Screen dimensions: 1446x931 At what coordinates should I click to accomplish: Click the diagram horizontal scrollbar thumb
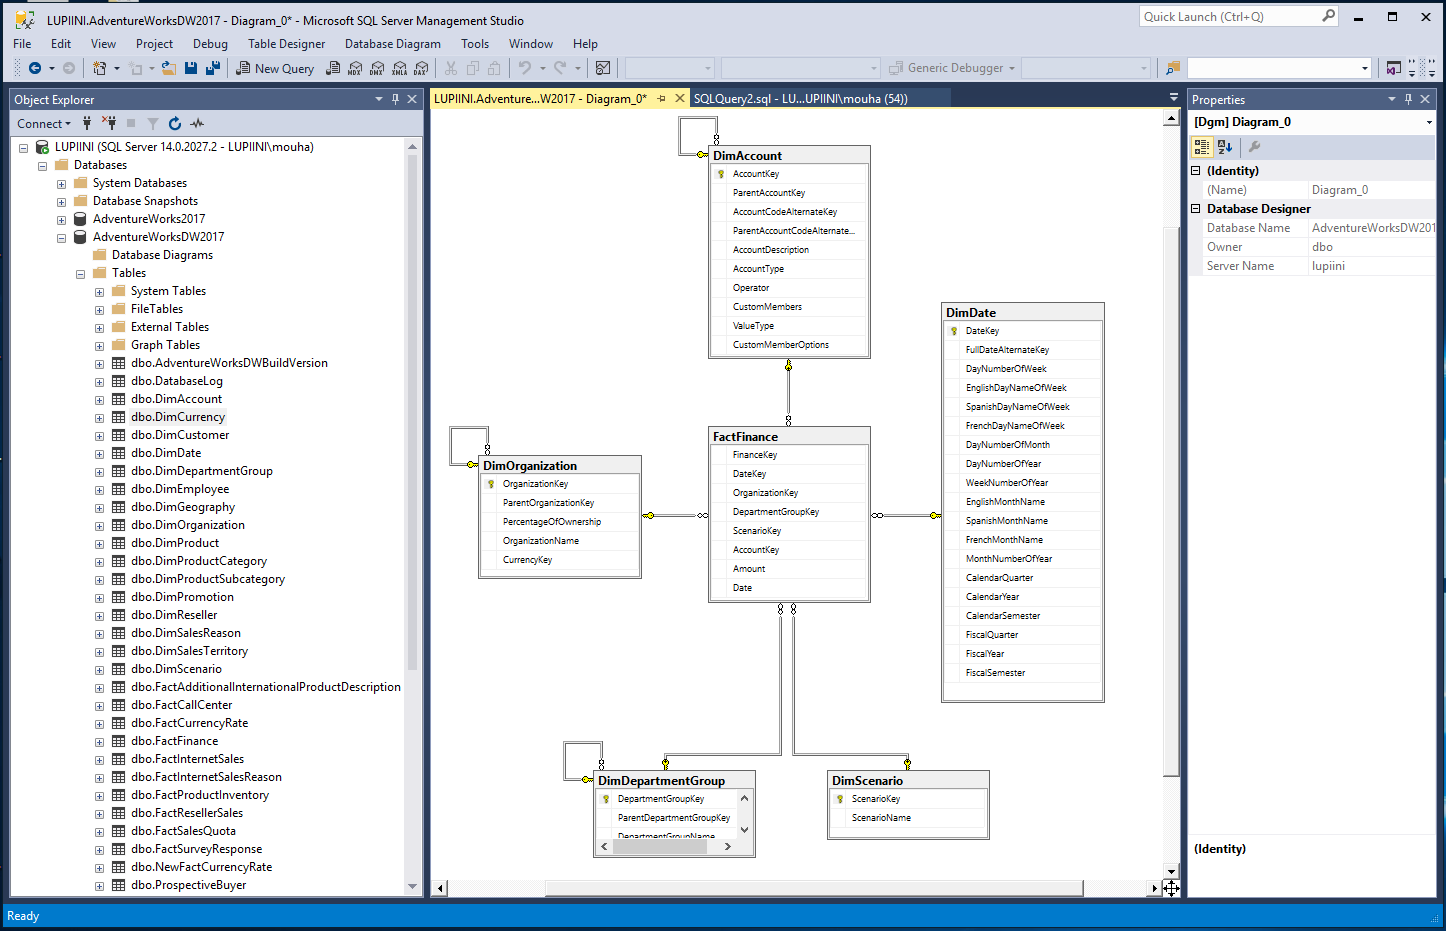(x=814, y=888)
